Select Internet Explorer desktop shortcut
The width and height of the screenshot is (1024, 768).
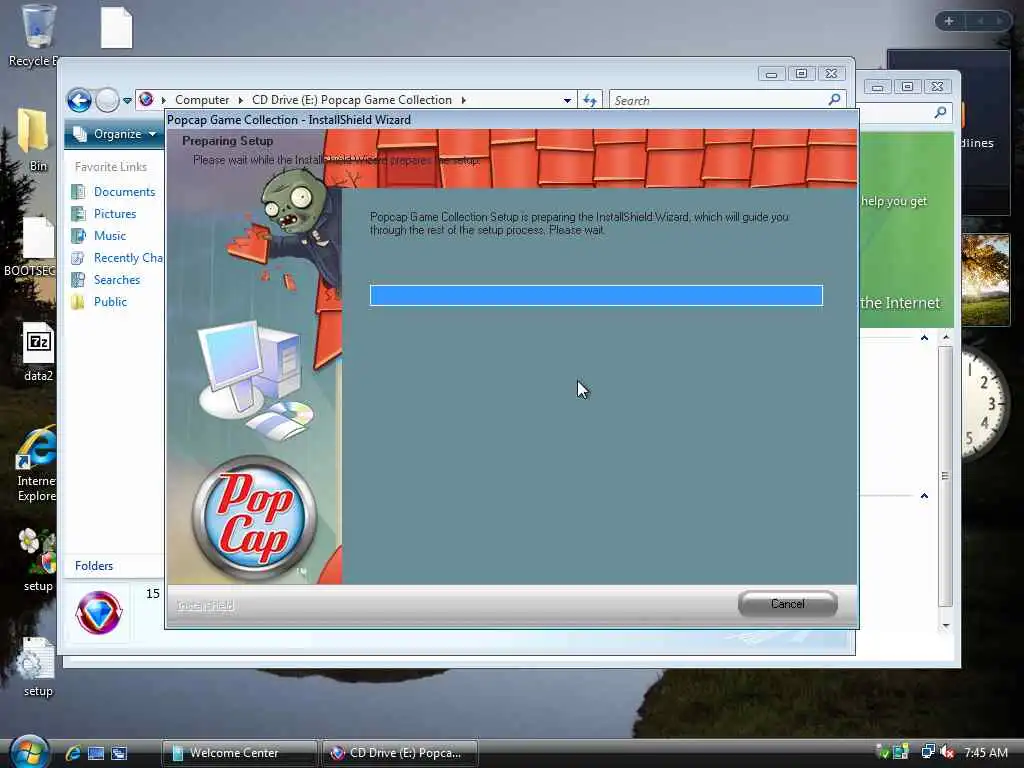[37, 464]
